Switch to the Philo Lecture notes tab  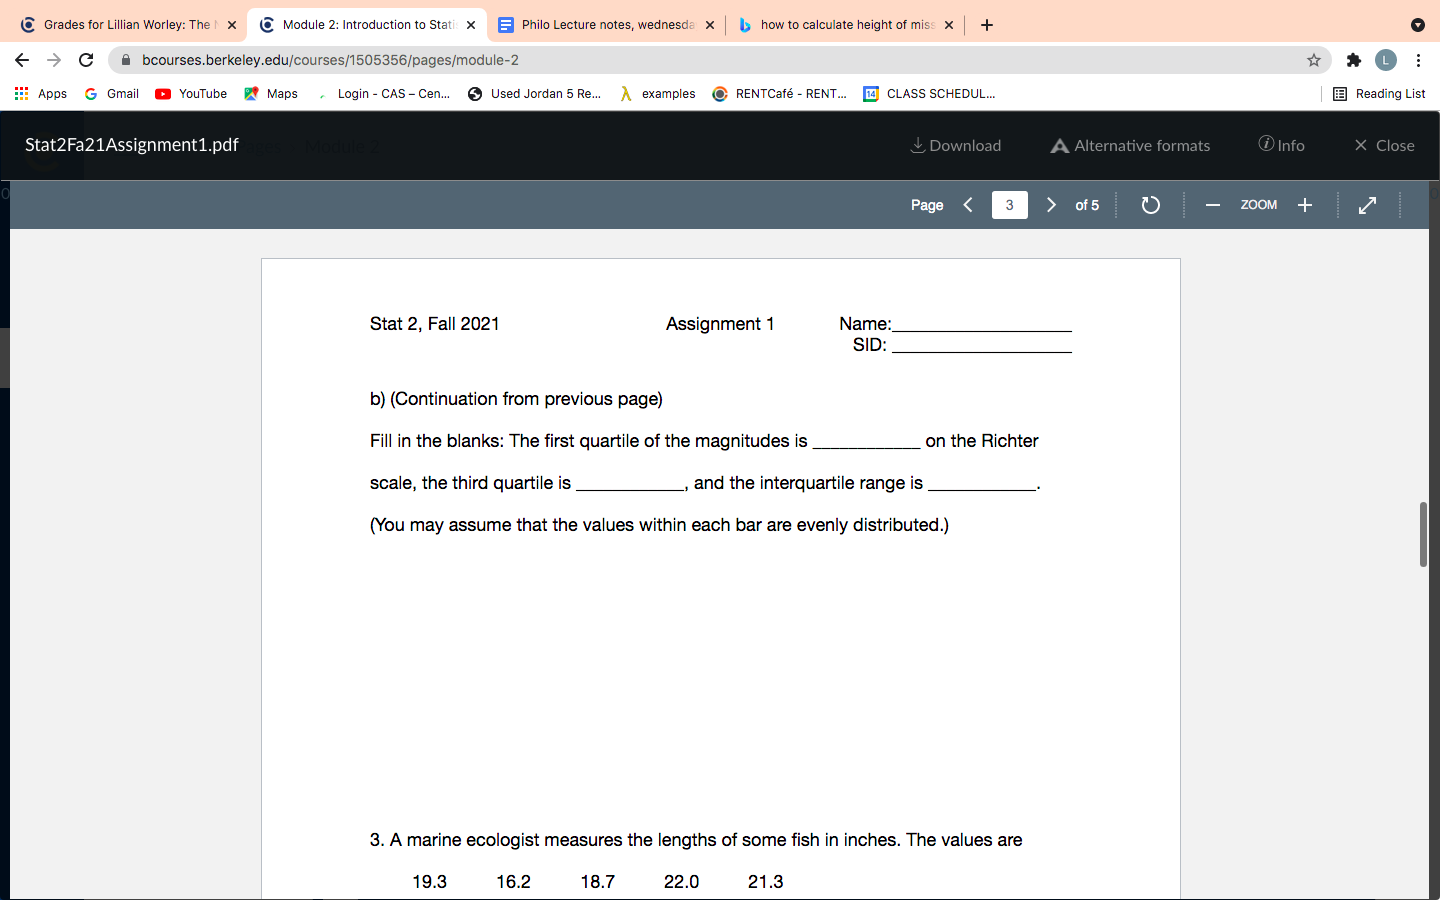click(600, 24)
